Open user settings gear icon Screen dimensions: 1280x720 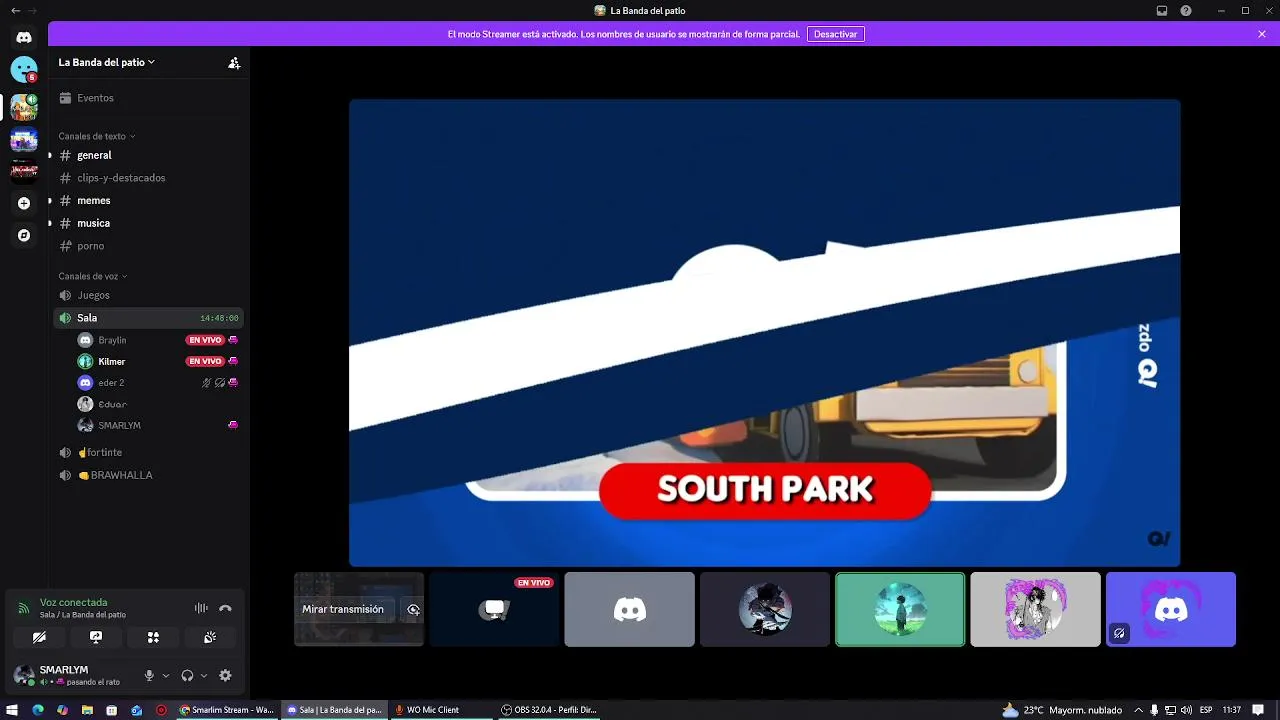point(225,676)
